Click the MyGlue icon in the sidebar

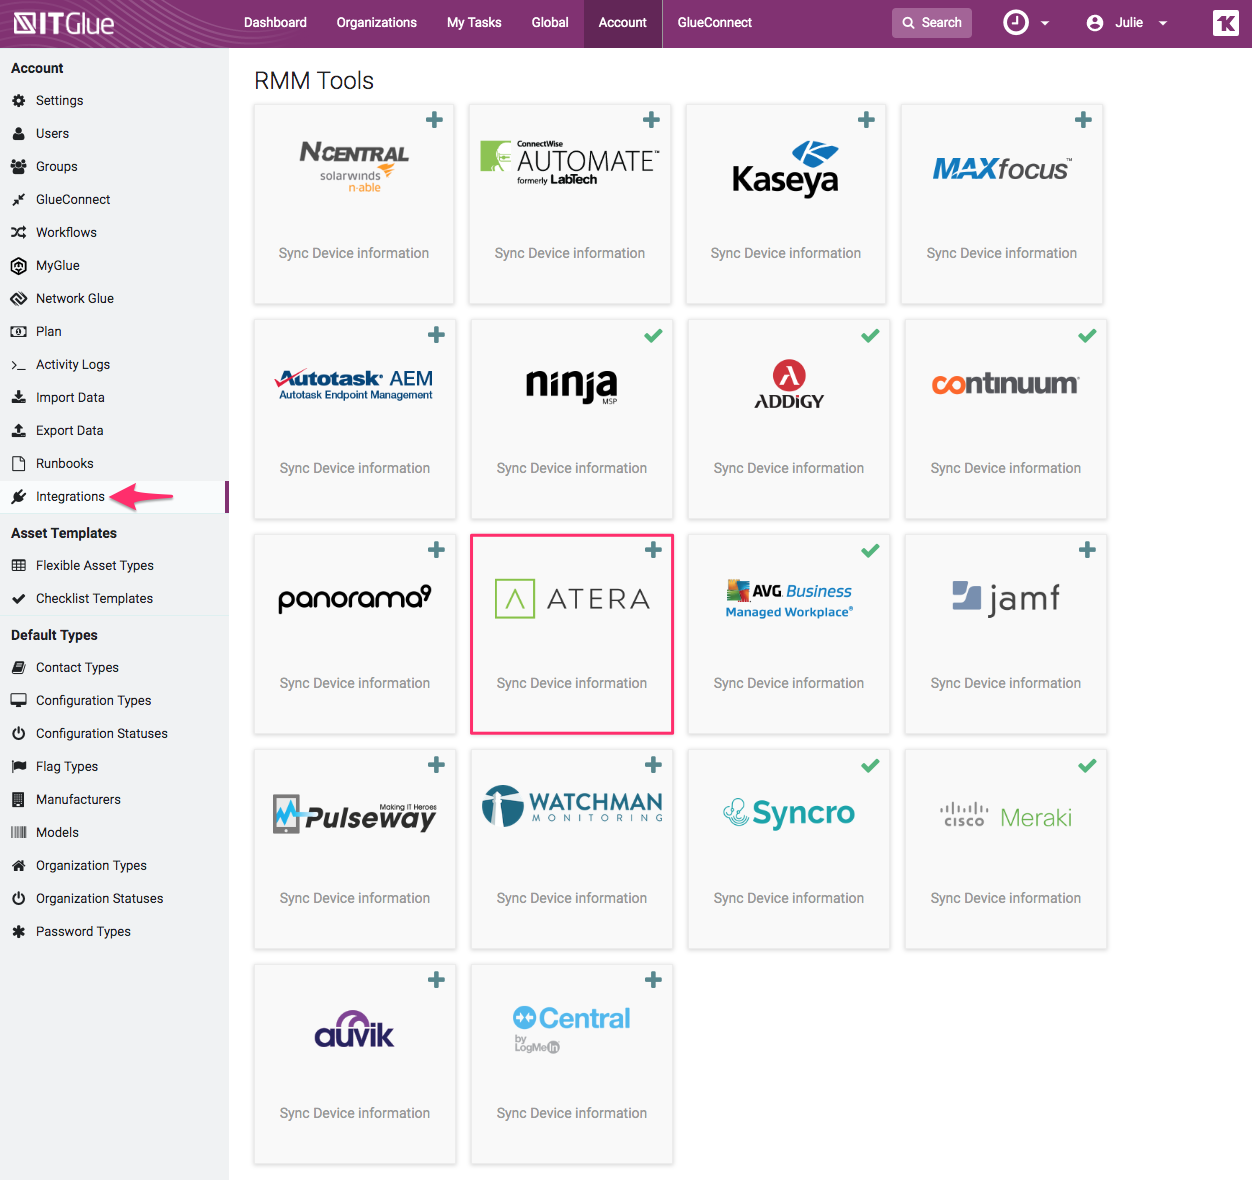[x=18, y=265]
